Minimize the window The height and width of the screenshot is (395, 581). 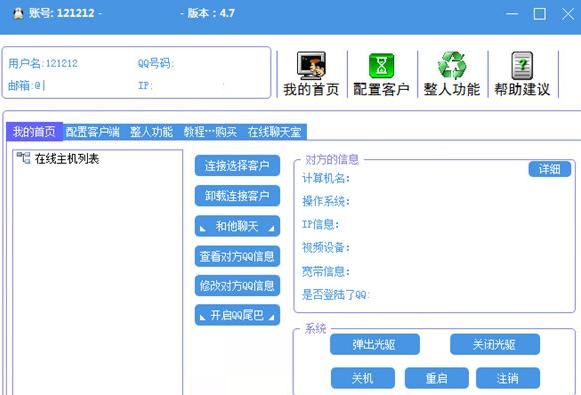(512, 14)
